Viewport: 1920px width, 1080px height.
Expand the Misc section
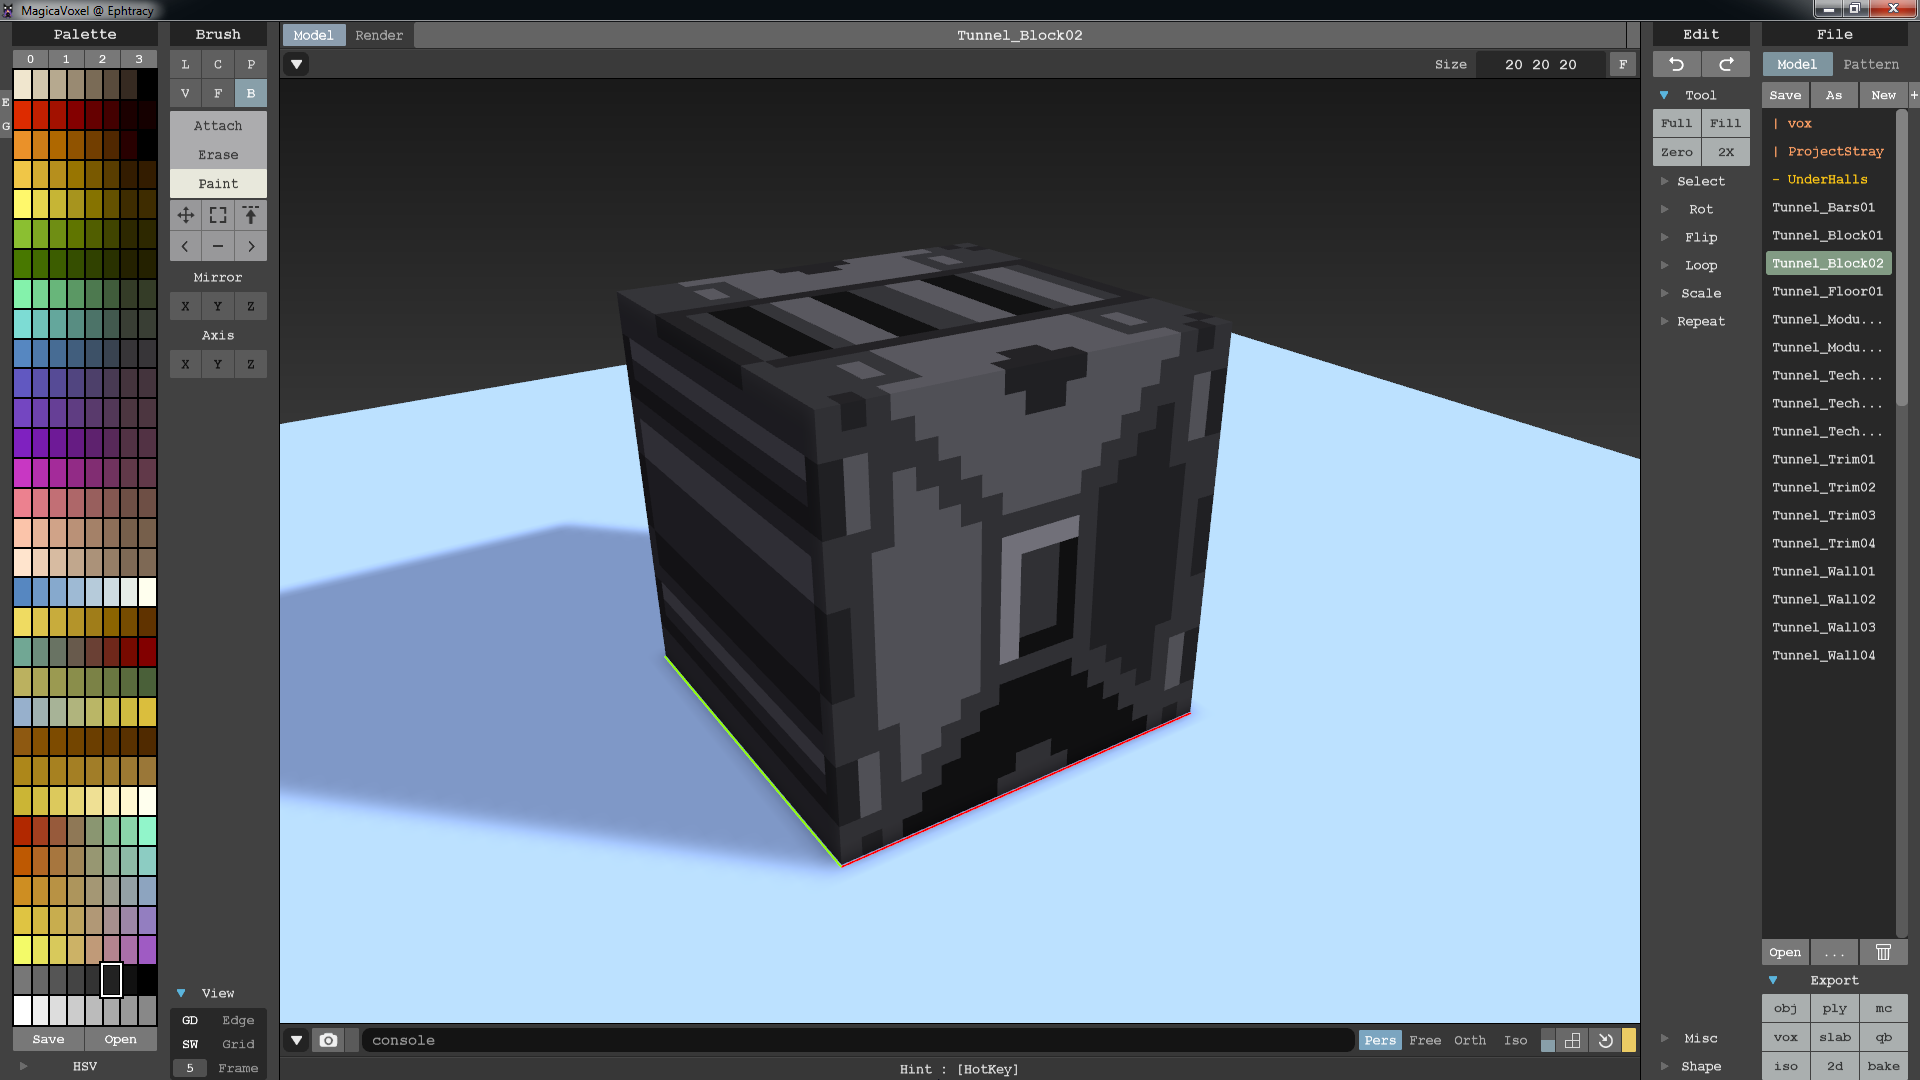1700,1038
